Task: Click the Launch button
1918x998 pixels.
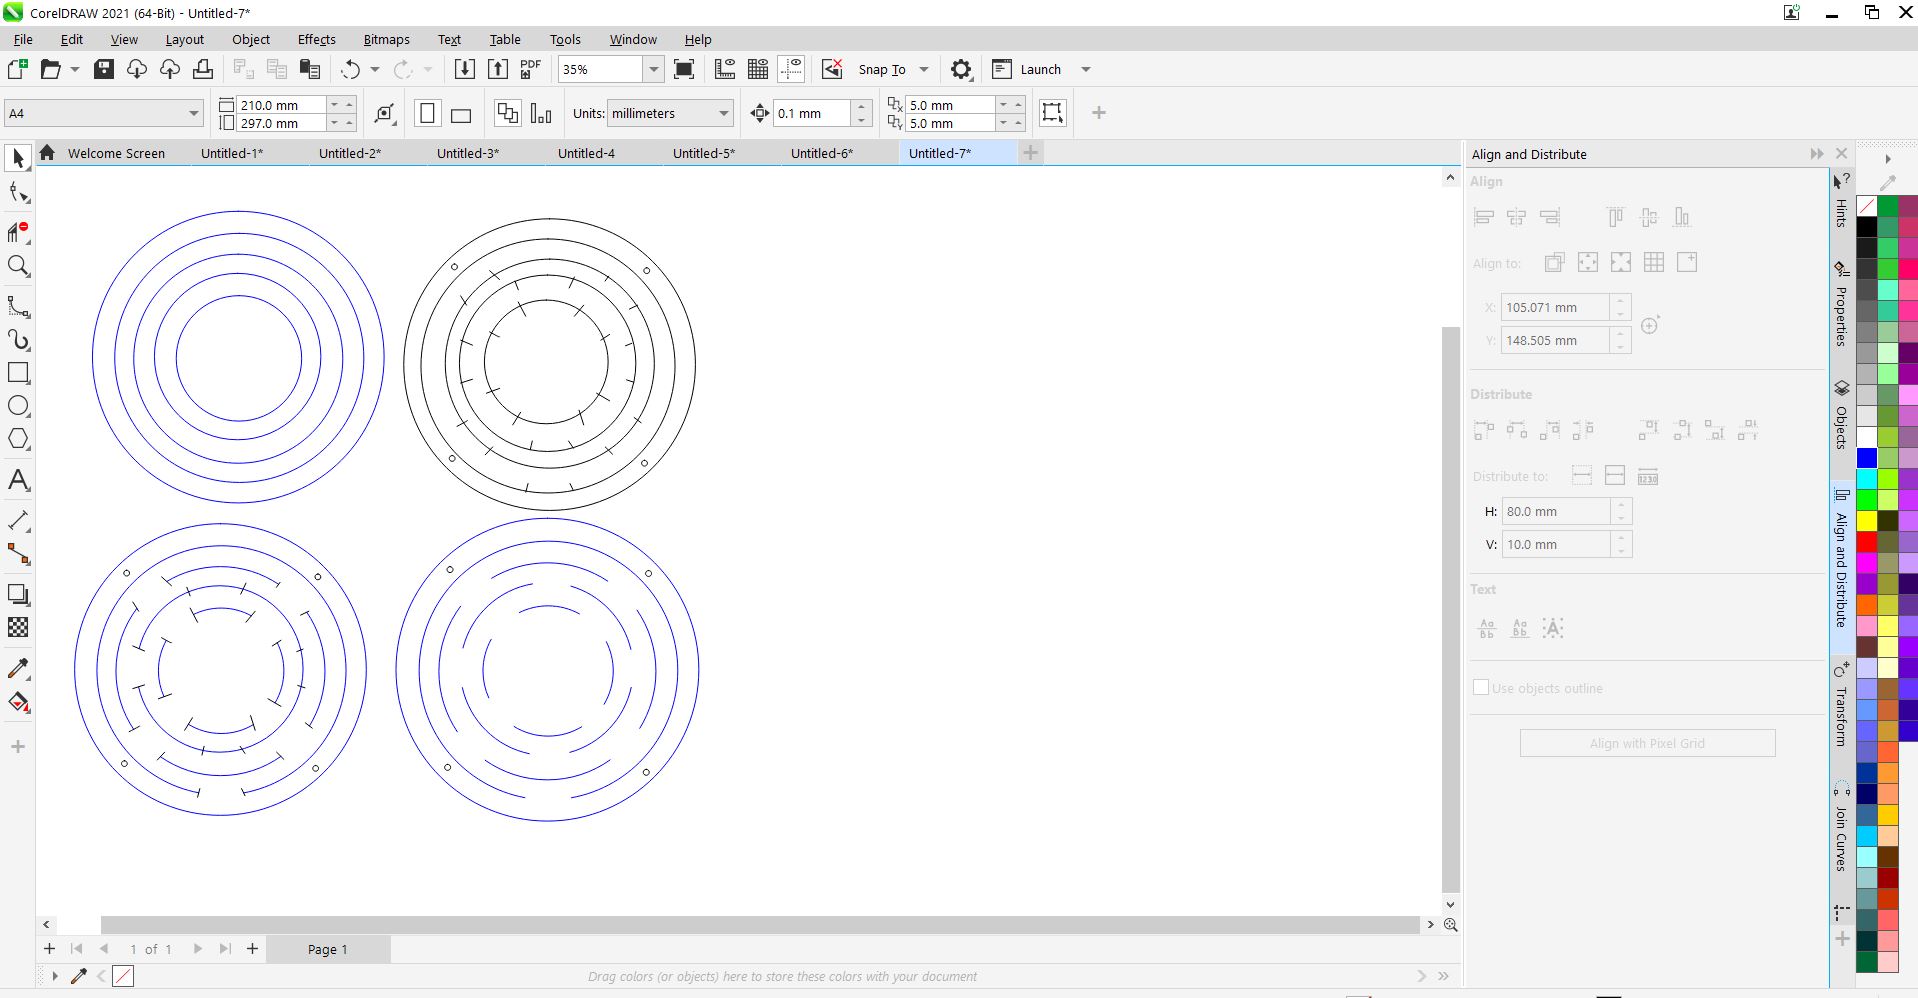Action: click(1040, 69)
